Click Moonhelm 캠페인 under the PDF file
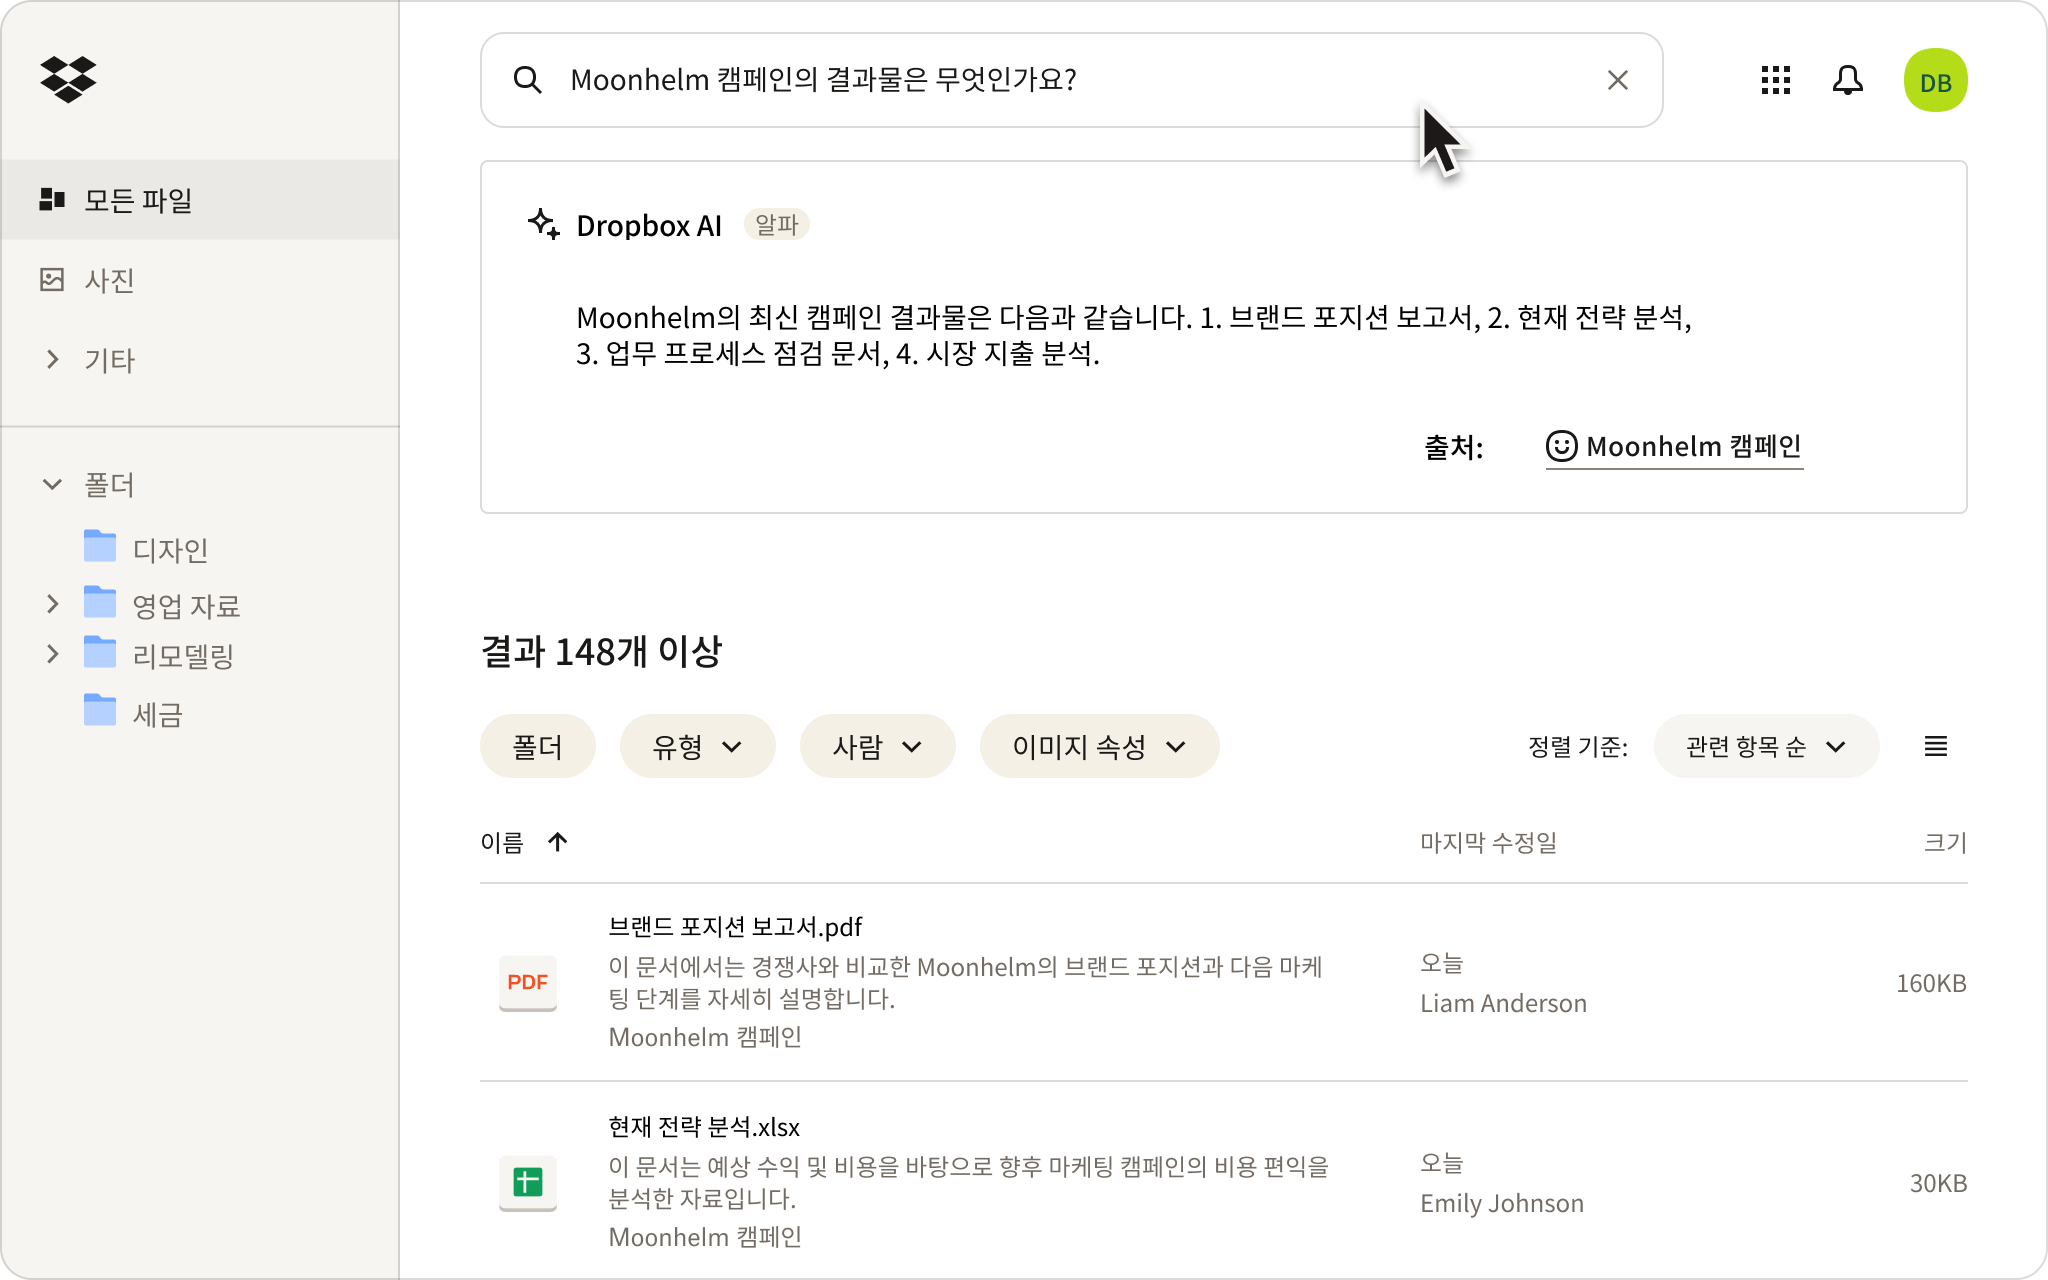 705,1037
